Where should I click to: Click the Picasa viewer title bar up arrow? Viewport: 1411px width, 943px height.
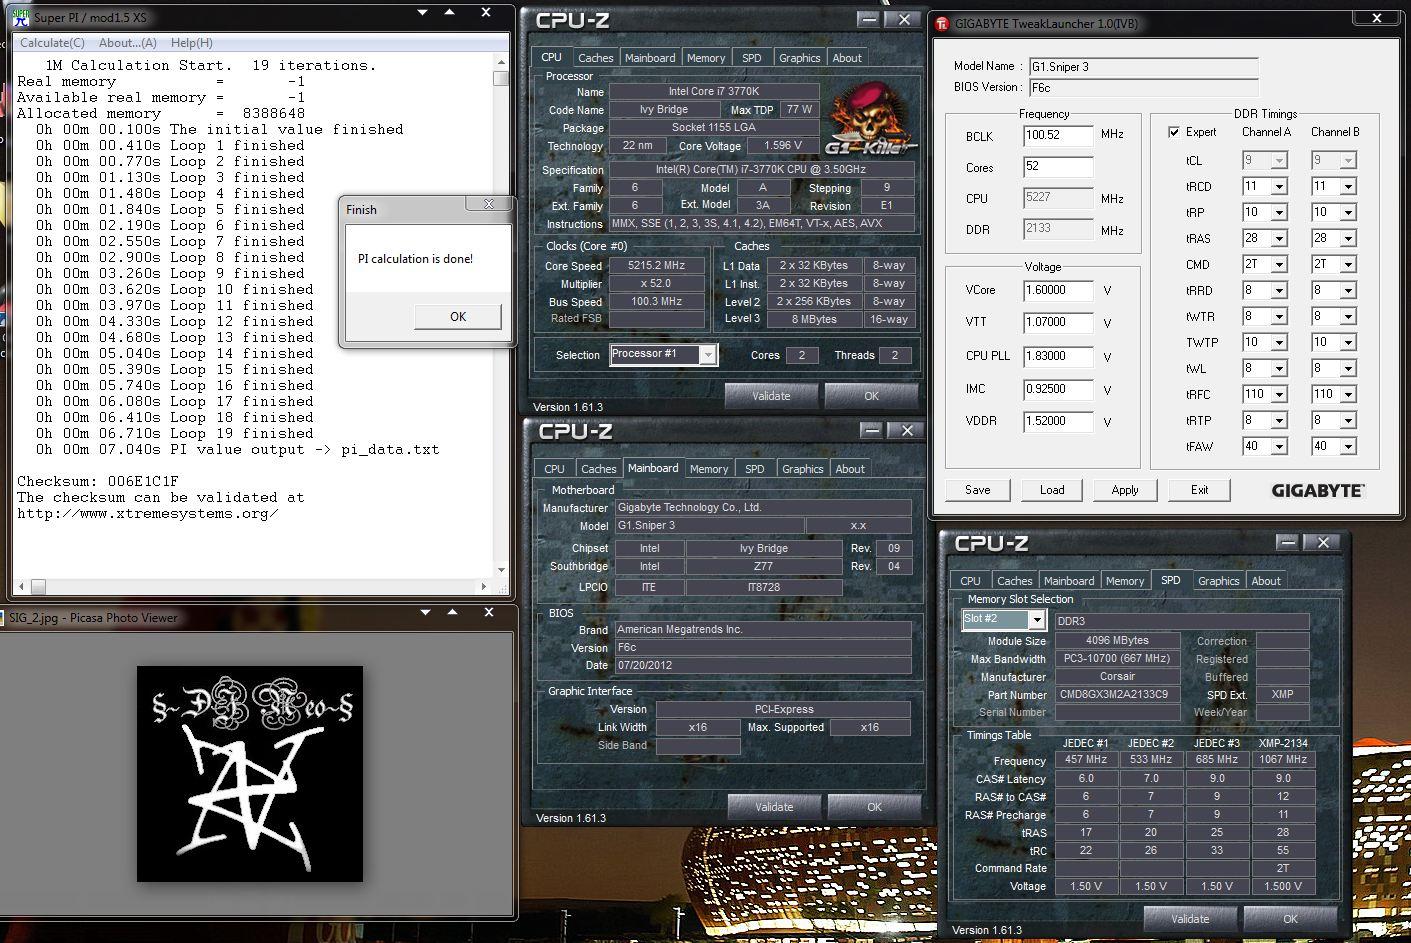[451, 612]
